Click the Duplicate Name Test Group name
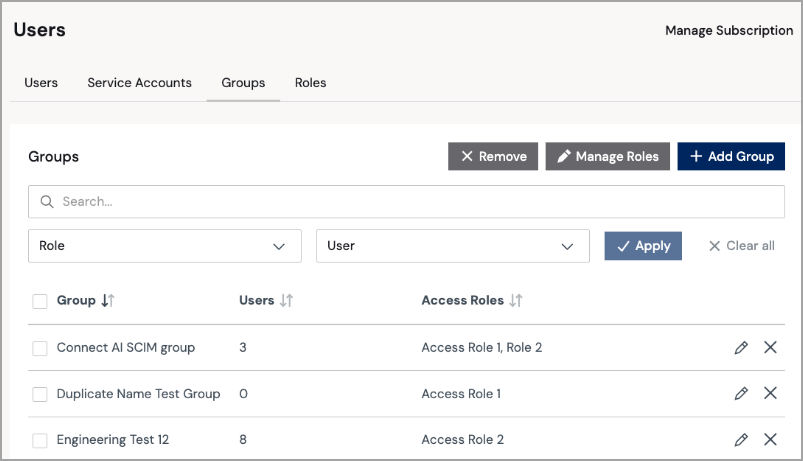Image resolution: width=803 pixels, height=461 pixels. (138, 394)
